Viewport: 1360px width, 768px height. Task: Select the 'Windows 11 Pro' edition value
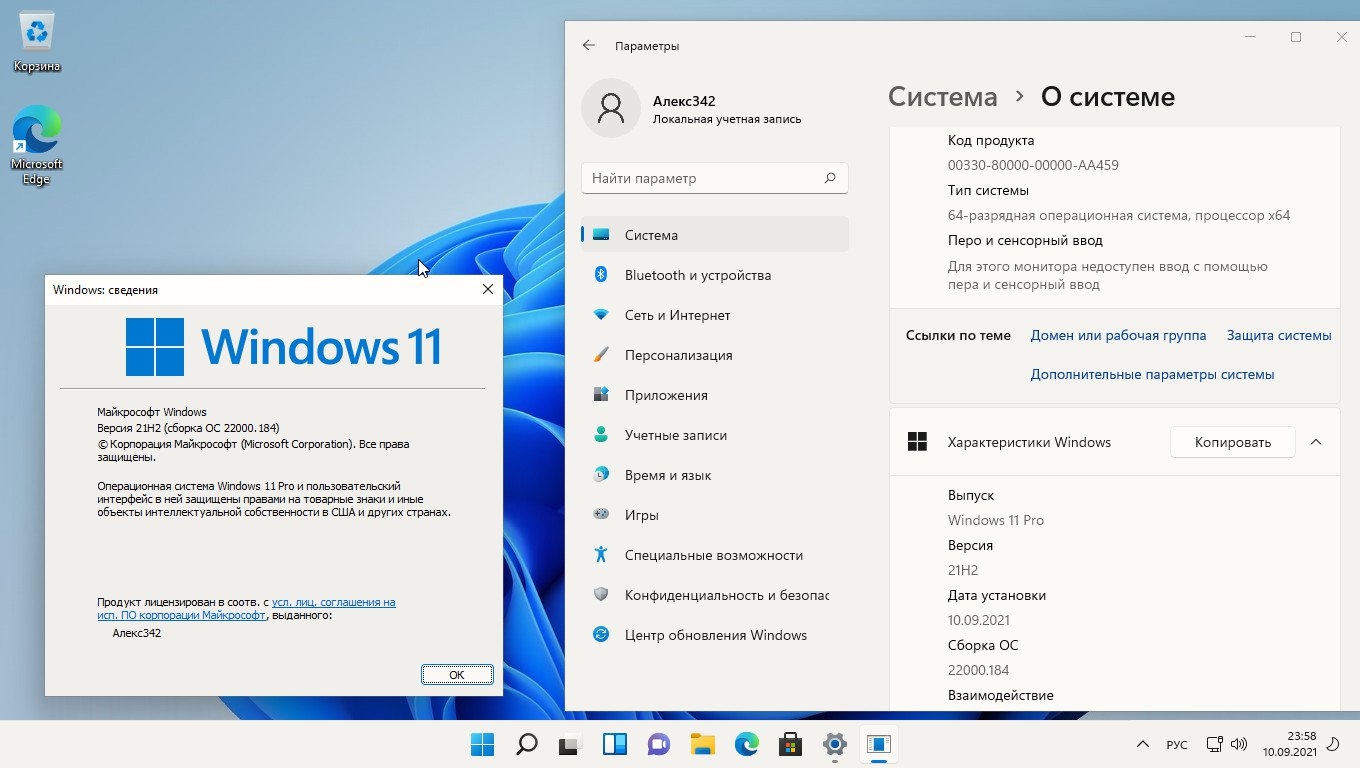[996, 520]
